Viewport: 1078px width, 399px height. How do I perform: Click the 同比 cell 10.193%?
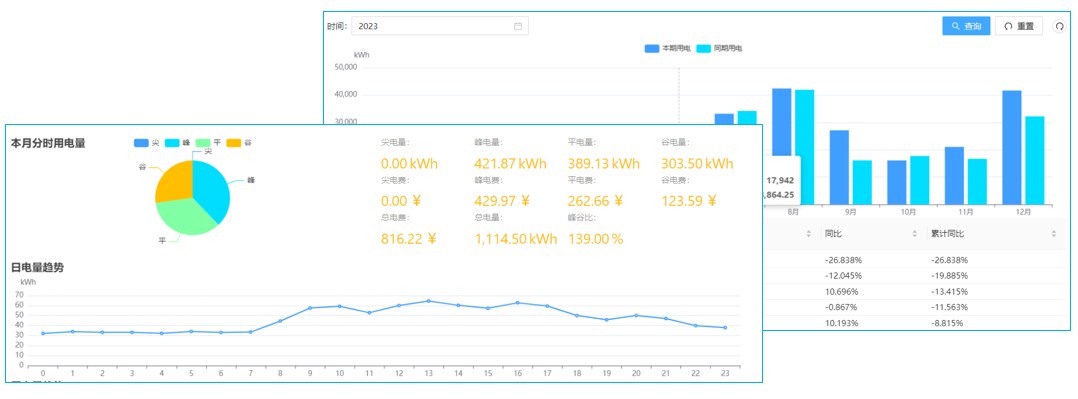click(x=842, y=323)
